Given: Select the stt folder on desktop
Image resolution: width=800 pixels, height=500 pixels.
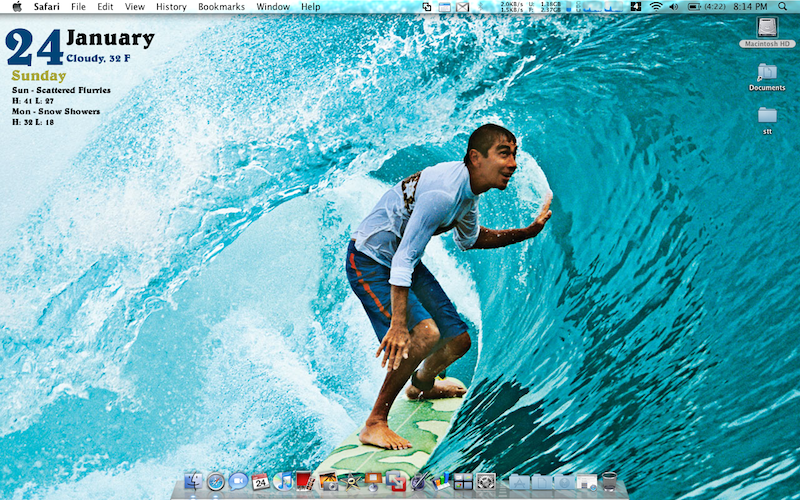Looking at the screenshot, I should (x=767, y=120).
